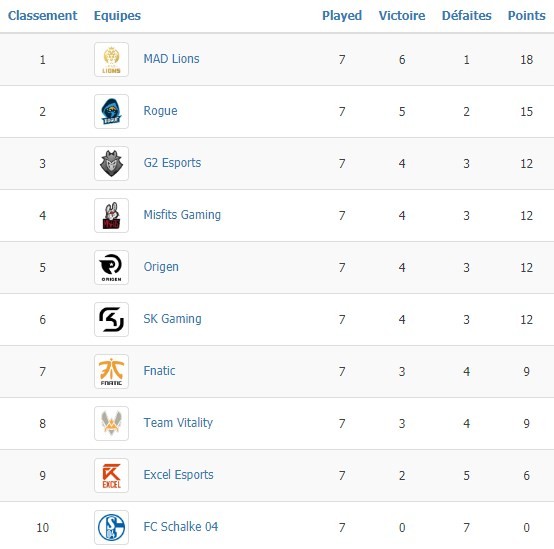The height and width of the screenshot is (549, 554).
Task: Open the Rogue team link
Action: (160, 111)
